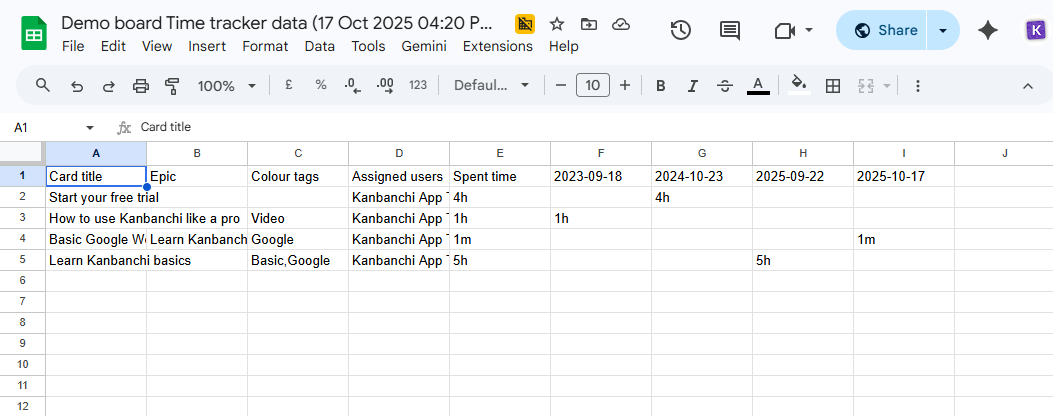Viewport: 1053px width, 416px height.
Task: Select cell containing Video
Action: pos(297,218)
